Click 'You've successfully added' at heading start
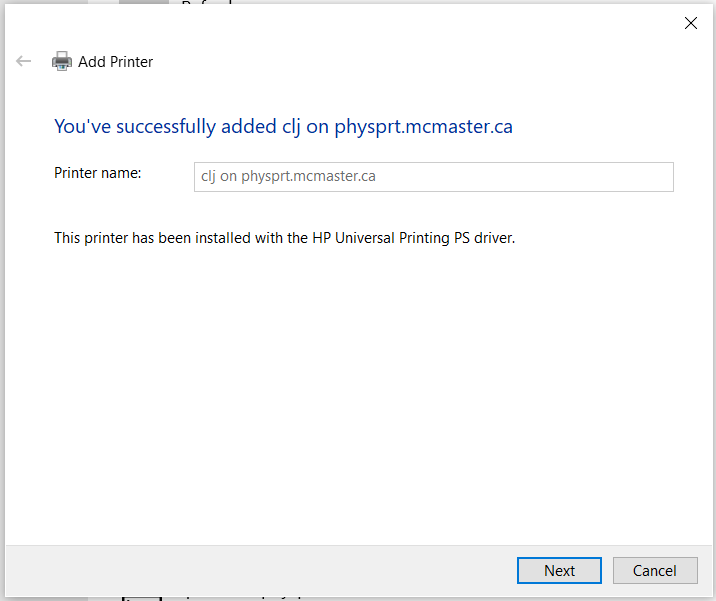716x601 pixels. pyautogui.click(x=135, y=127)
